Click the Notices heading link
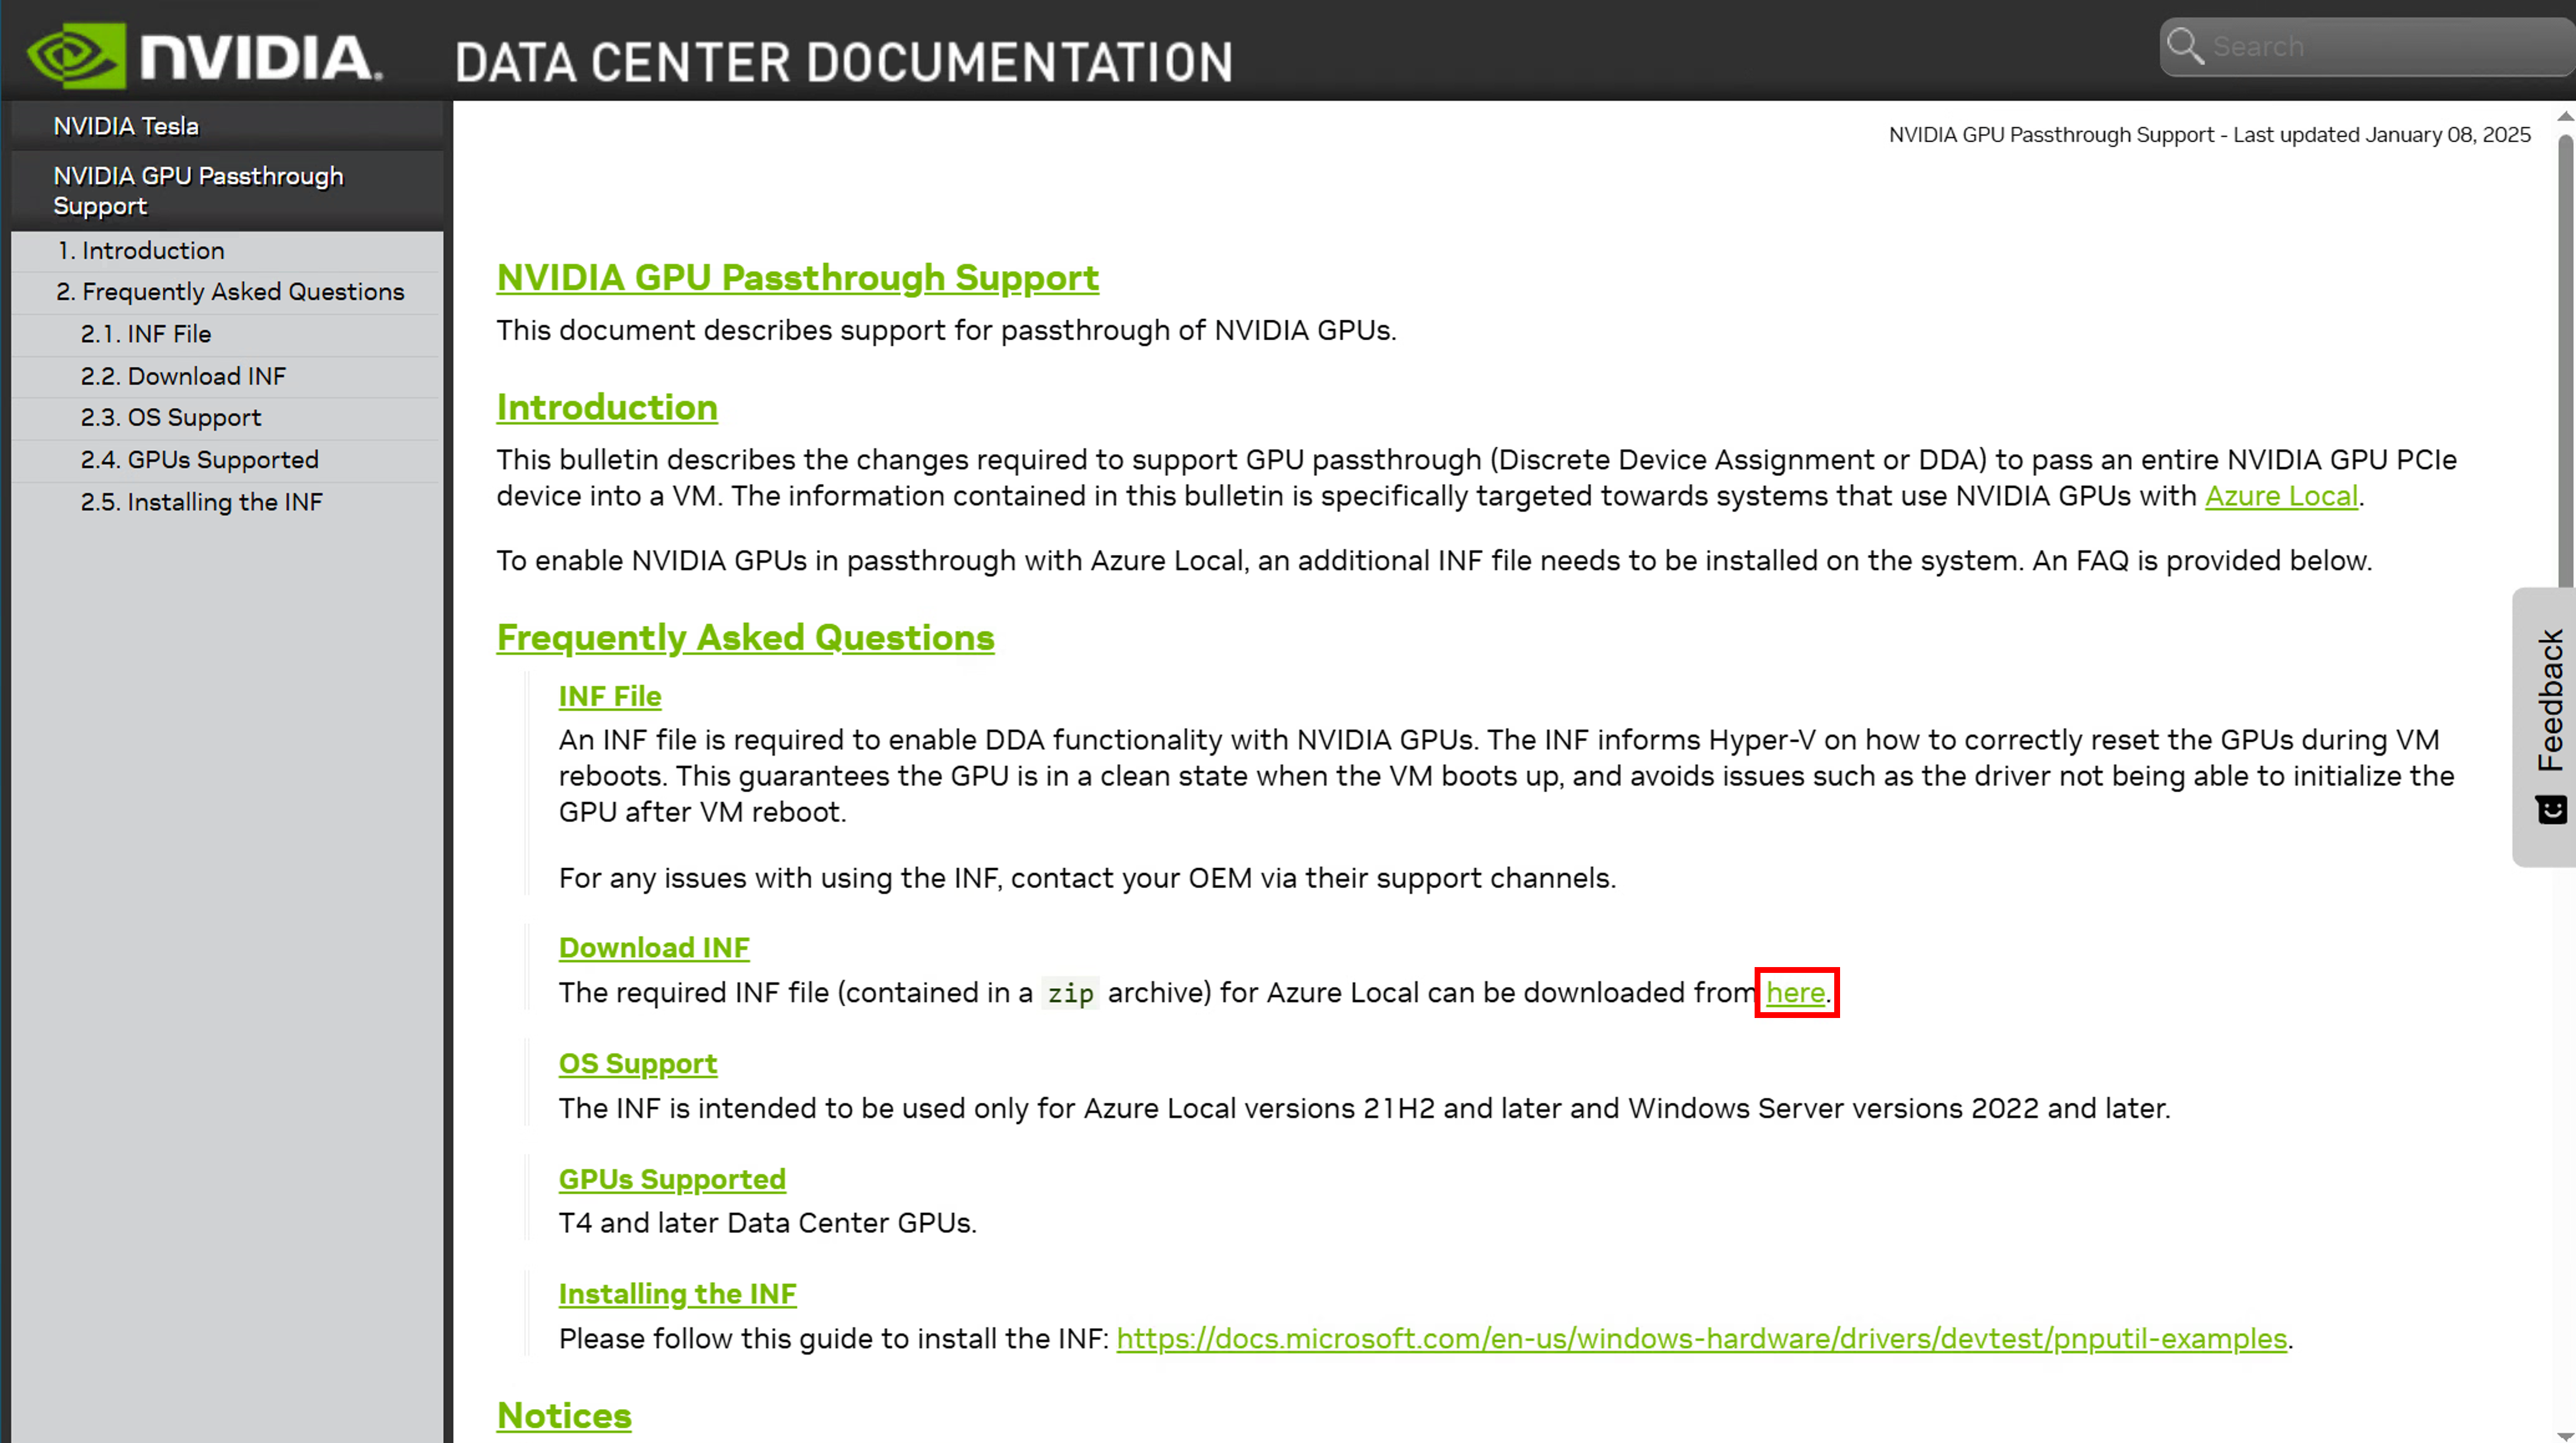 [564, 1417]
